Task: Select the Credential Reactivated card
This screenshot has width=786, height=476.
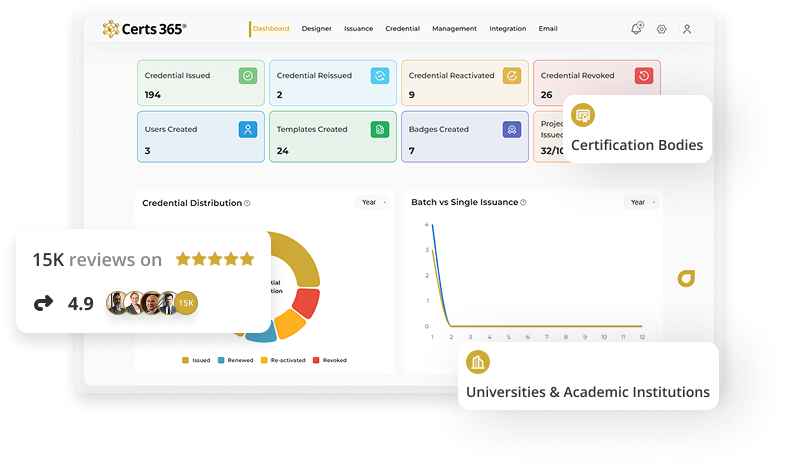Action: 465,83
